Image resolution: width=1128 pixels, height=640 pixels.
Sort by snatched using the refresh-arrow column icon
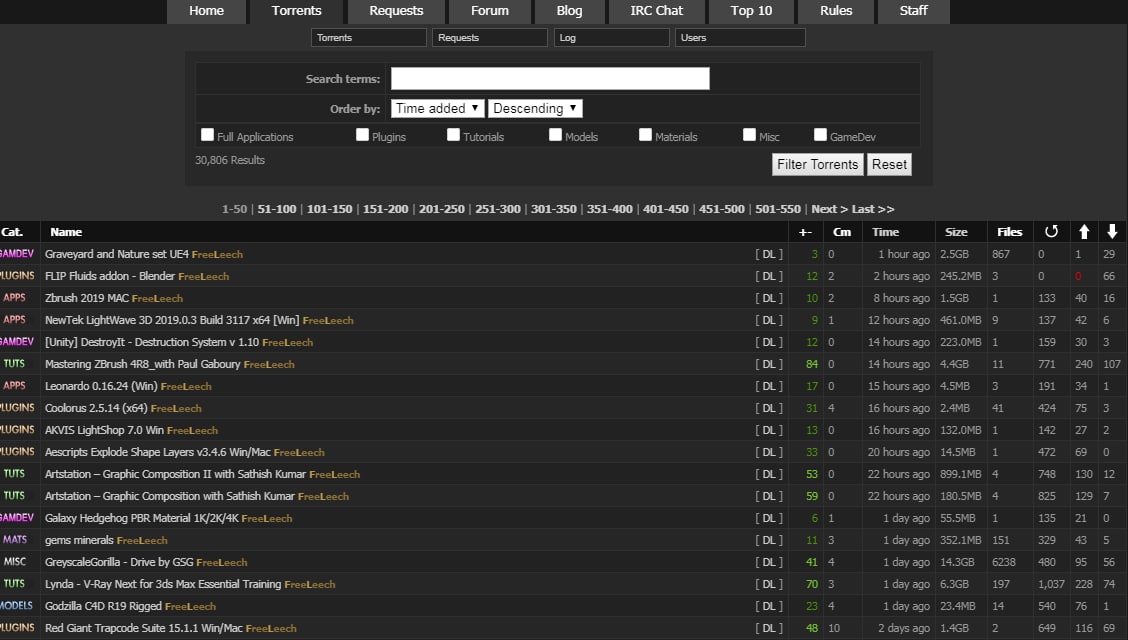pyautogui.click(x=1051, y=232)
